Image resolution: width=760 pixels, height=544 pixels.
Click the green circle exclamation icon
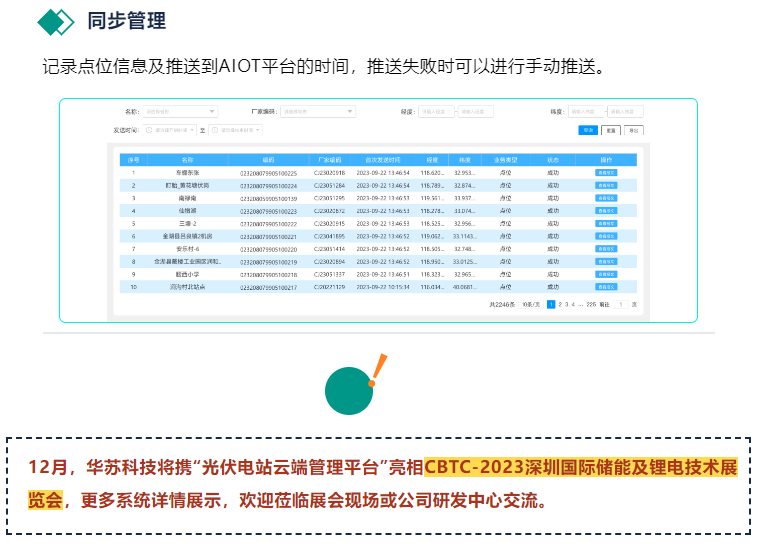[x=351, y=390]
